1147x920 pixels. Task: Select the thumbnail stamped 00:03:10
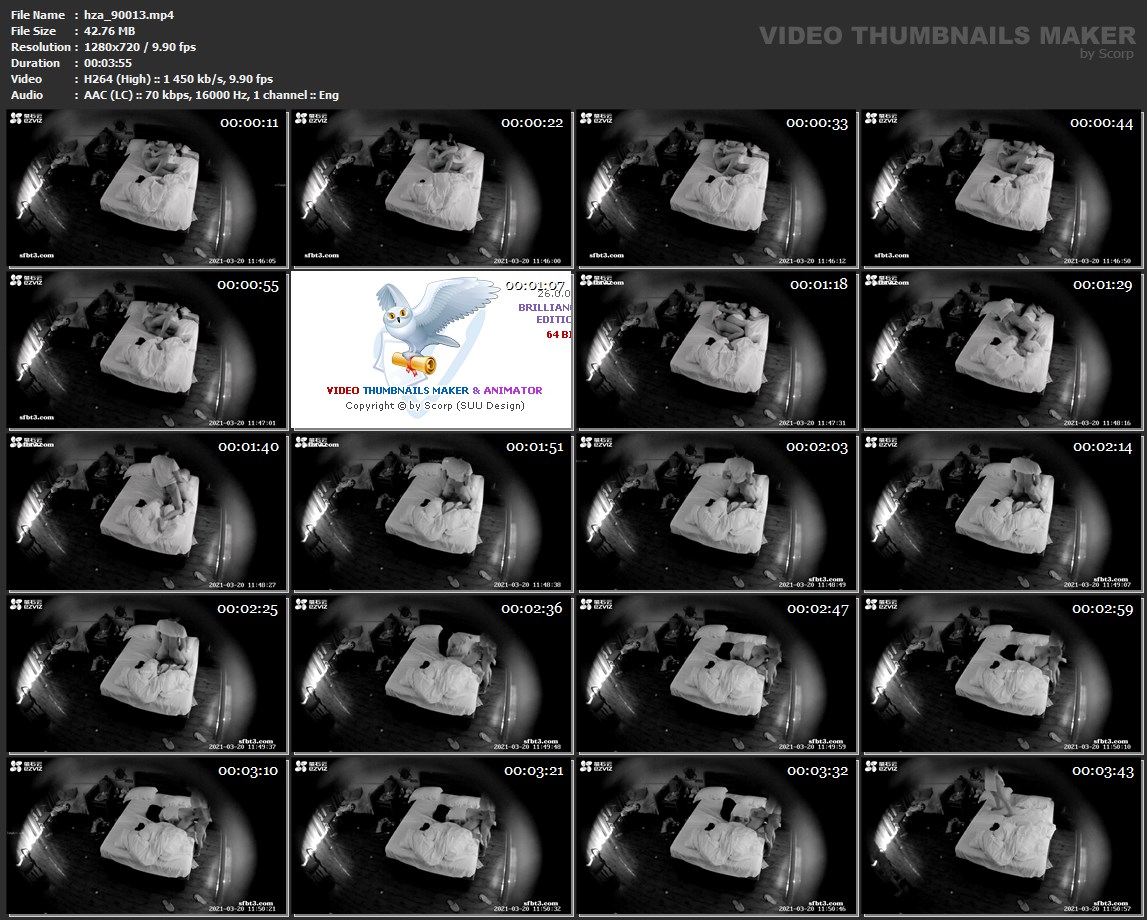(x=147, y=836)
